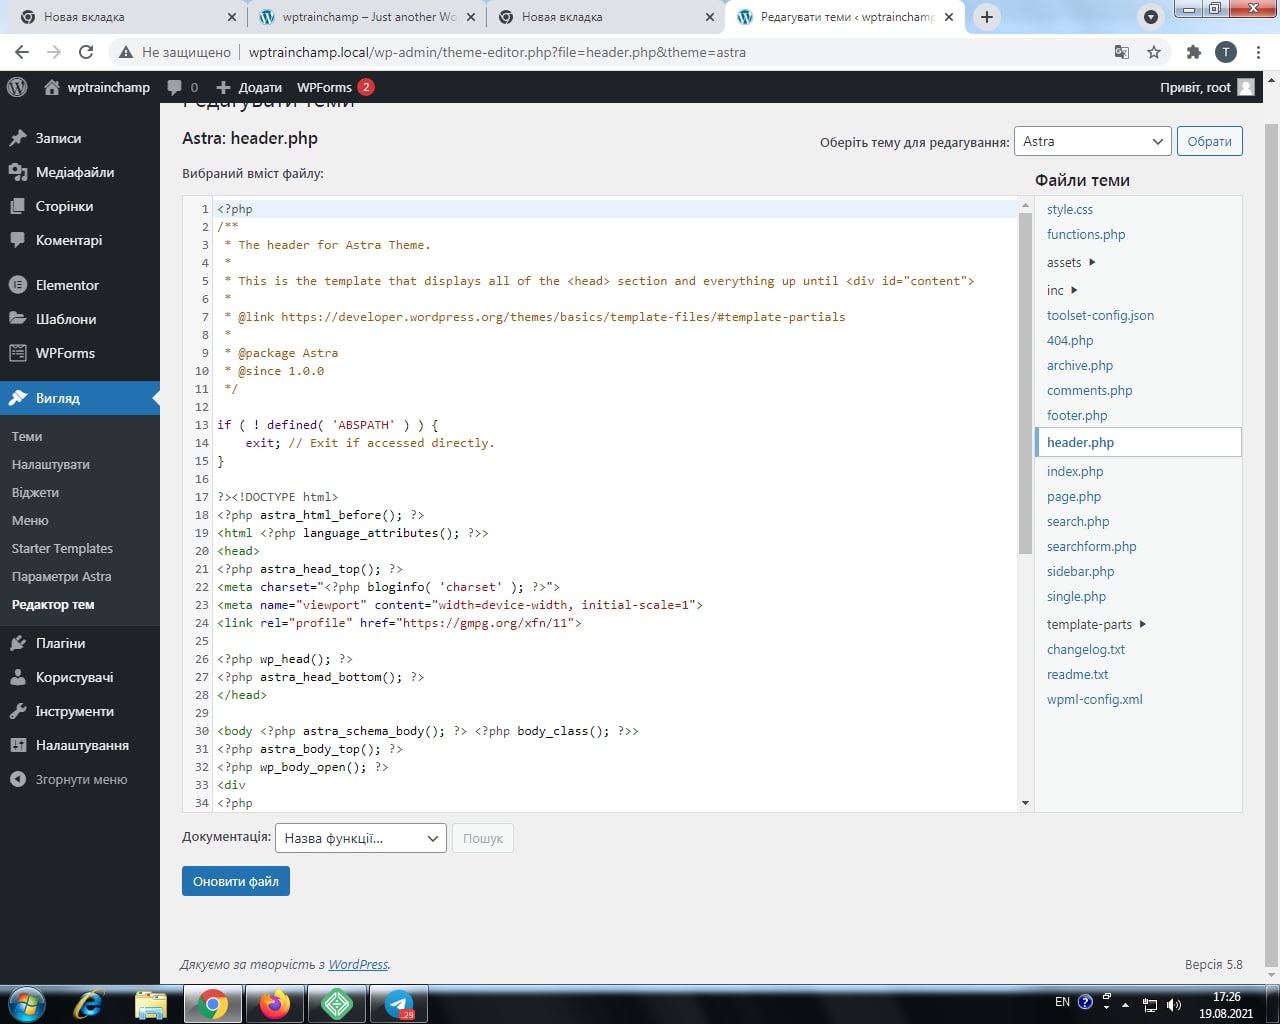The width and height of the screenshot is (1280, 1024).
Task: Click the browser forward arrow
Action: (54, 52)
